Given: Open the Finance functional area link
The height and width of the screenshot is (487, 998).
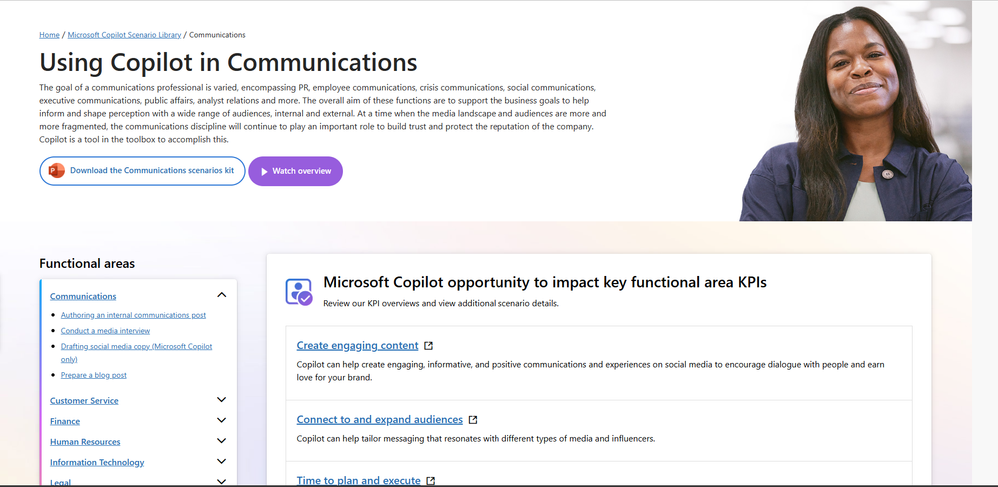Looking at the screenshot, I should [65, 421].
